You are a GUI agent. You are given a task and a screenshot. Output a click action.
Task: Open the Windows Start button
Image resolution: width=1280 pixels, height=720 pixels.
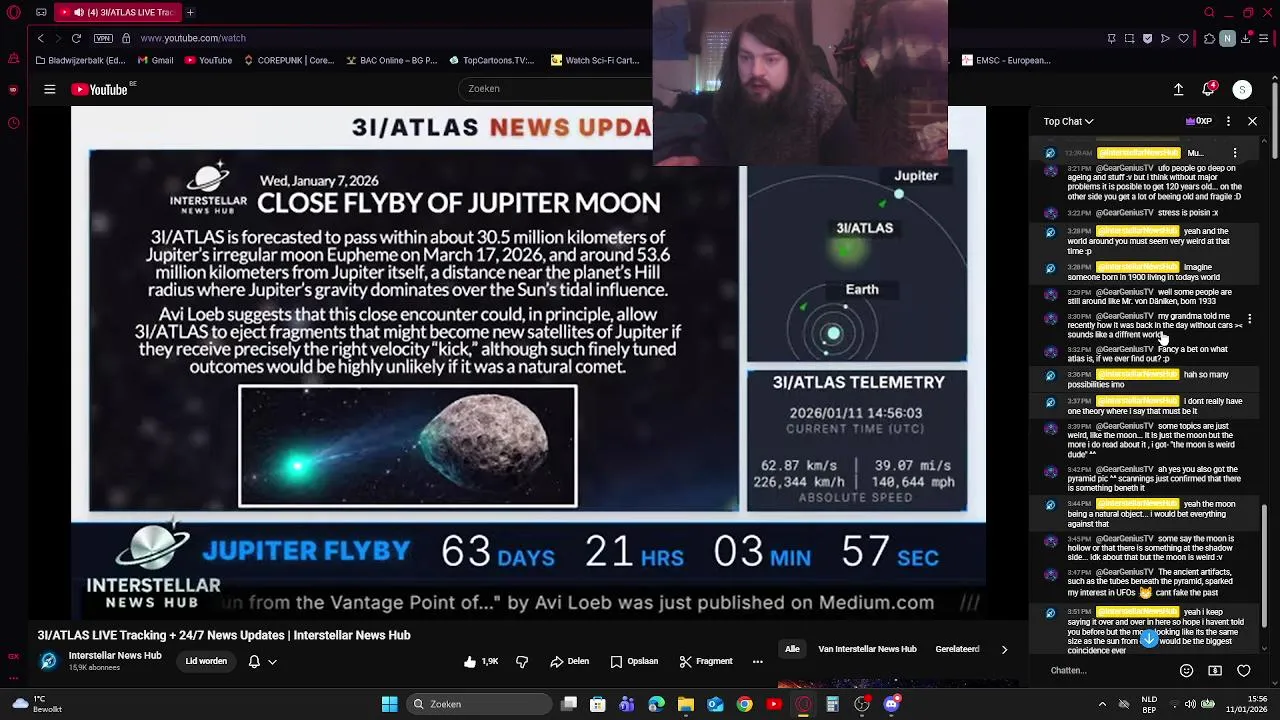point(389,704)
